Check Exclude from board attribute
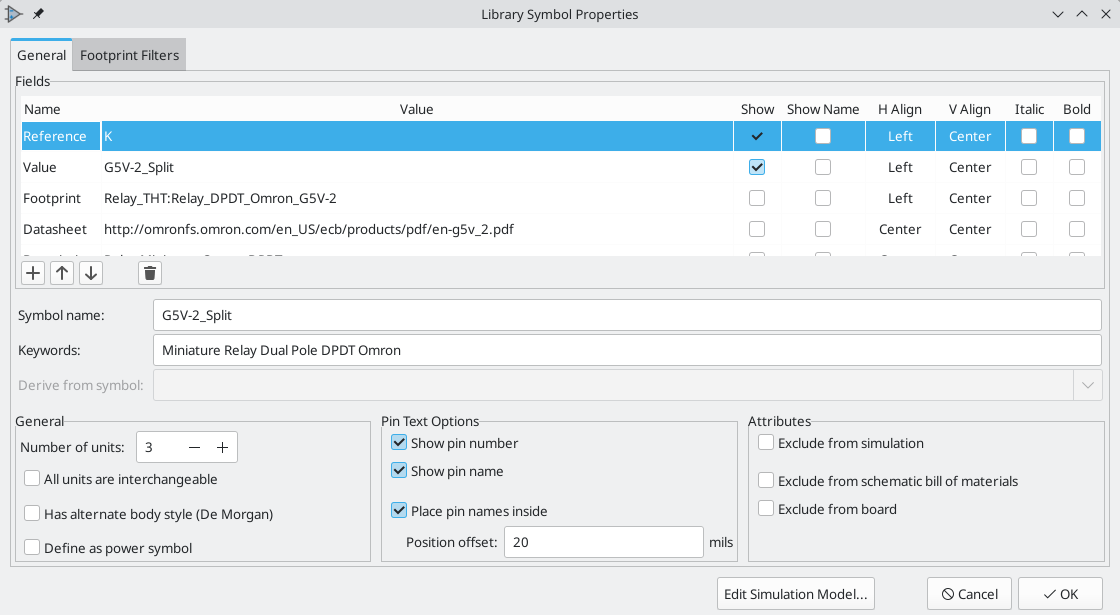 pos(766,509)
